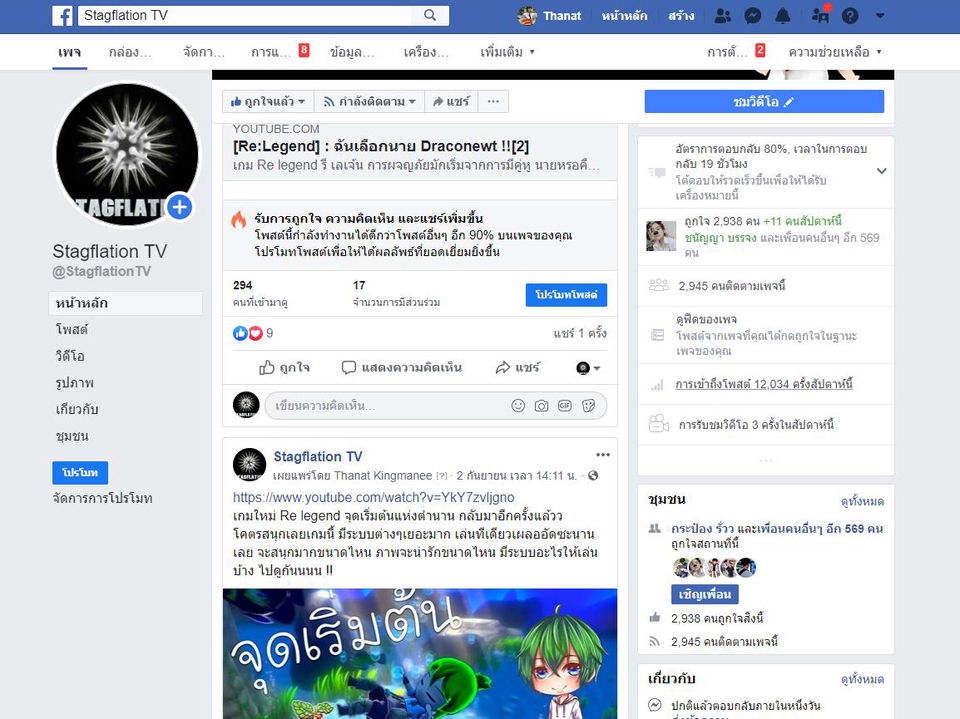This screenshot has height=719, width=960.
Task: Attach a photo via camera icon in comment box
Action: tap(541, 405)
